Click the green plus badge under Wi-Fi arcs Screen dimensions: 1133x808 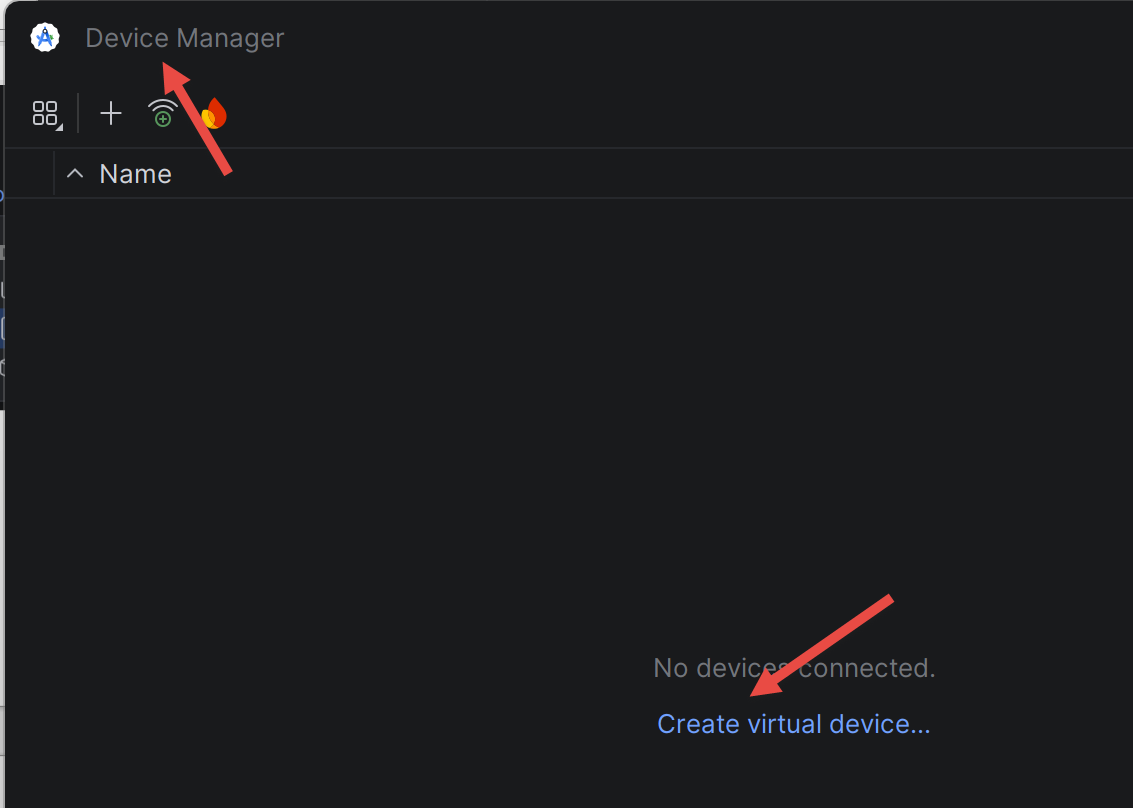(x=163, y=120)
